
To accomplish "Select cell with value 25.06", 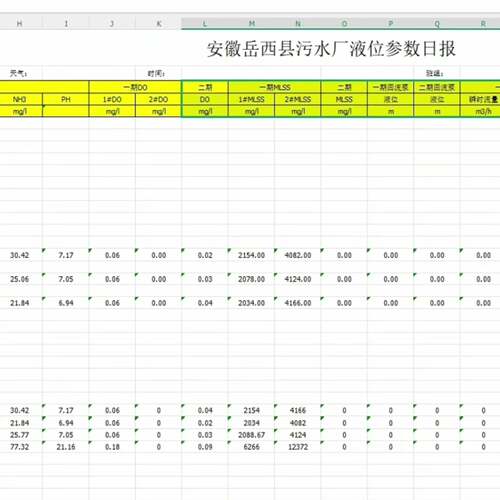I will [19, 279].
